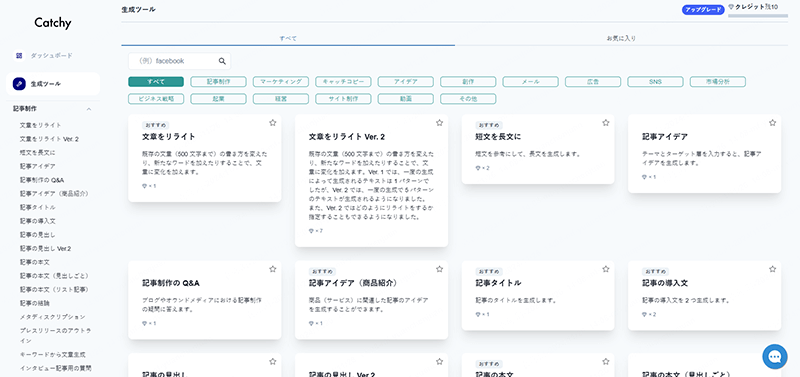Click the 生成ツール pen icon
Screen dimensions: 800x377
pyautogui.click(x=19, y=84)
